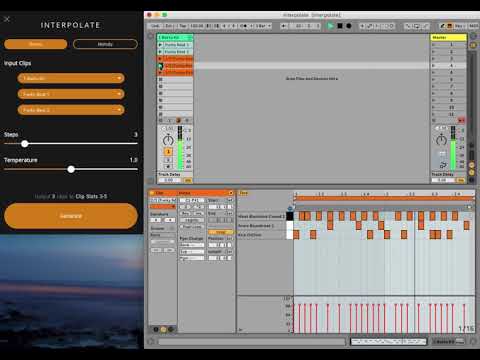Viewport: 480px width, 360px height.
Task: Switch to the Melody mode tab
Action: pyautogui.click(x=105, y=44)
